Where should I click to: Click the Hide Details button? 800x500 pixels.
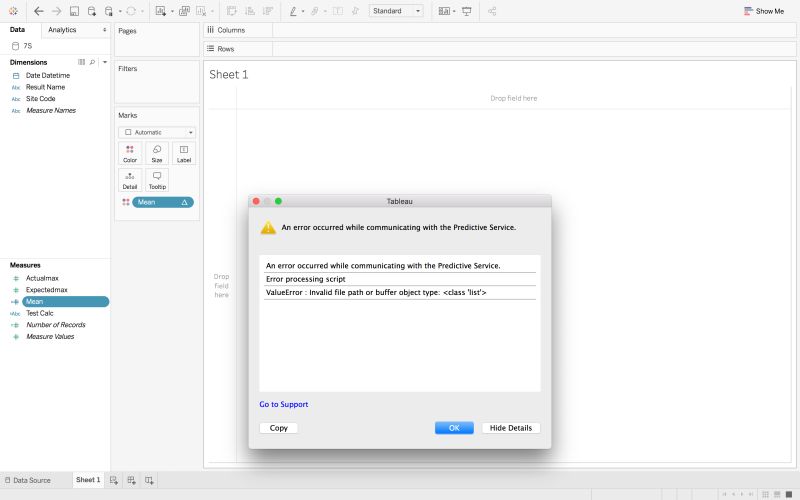[511, 428]
